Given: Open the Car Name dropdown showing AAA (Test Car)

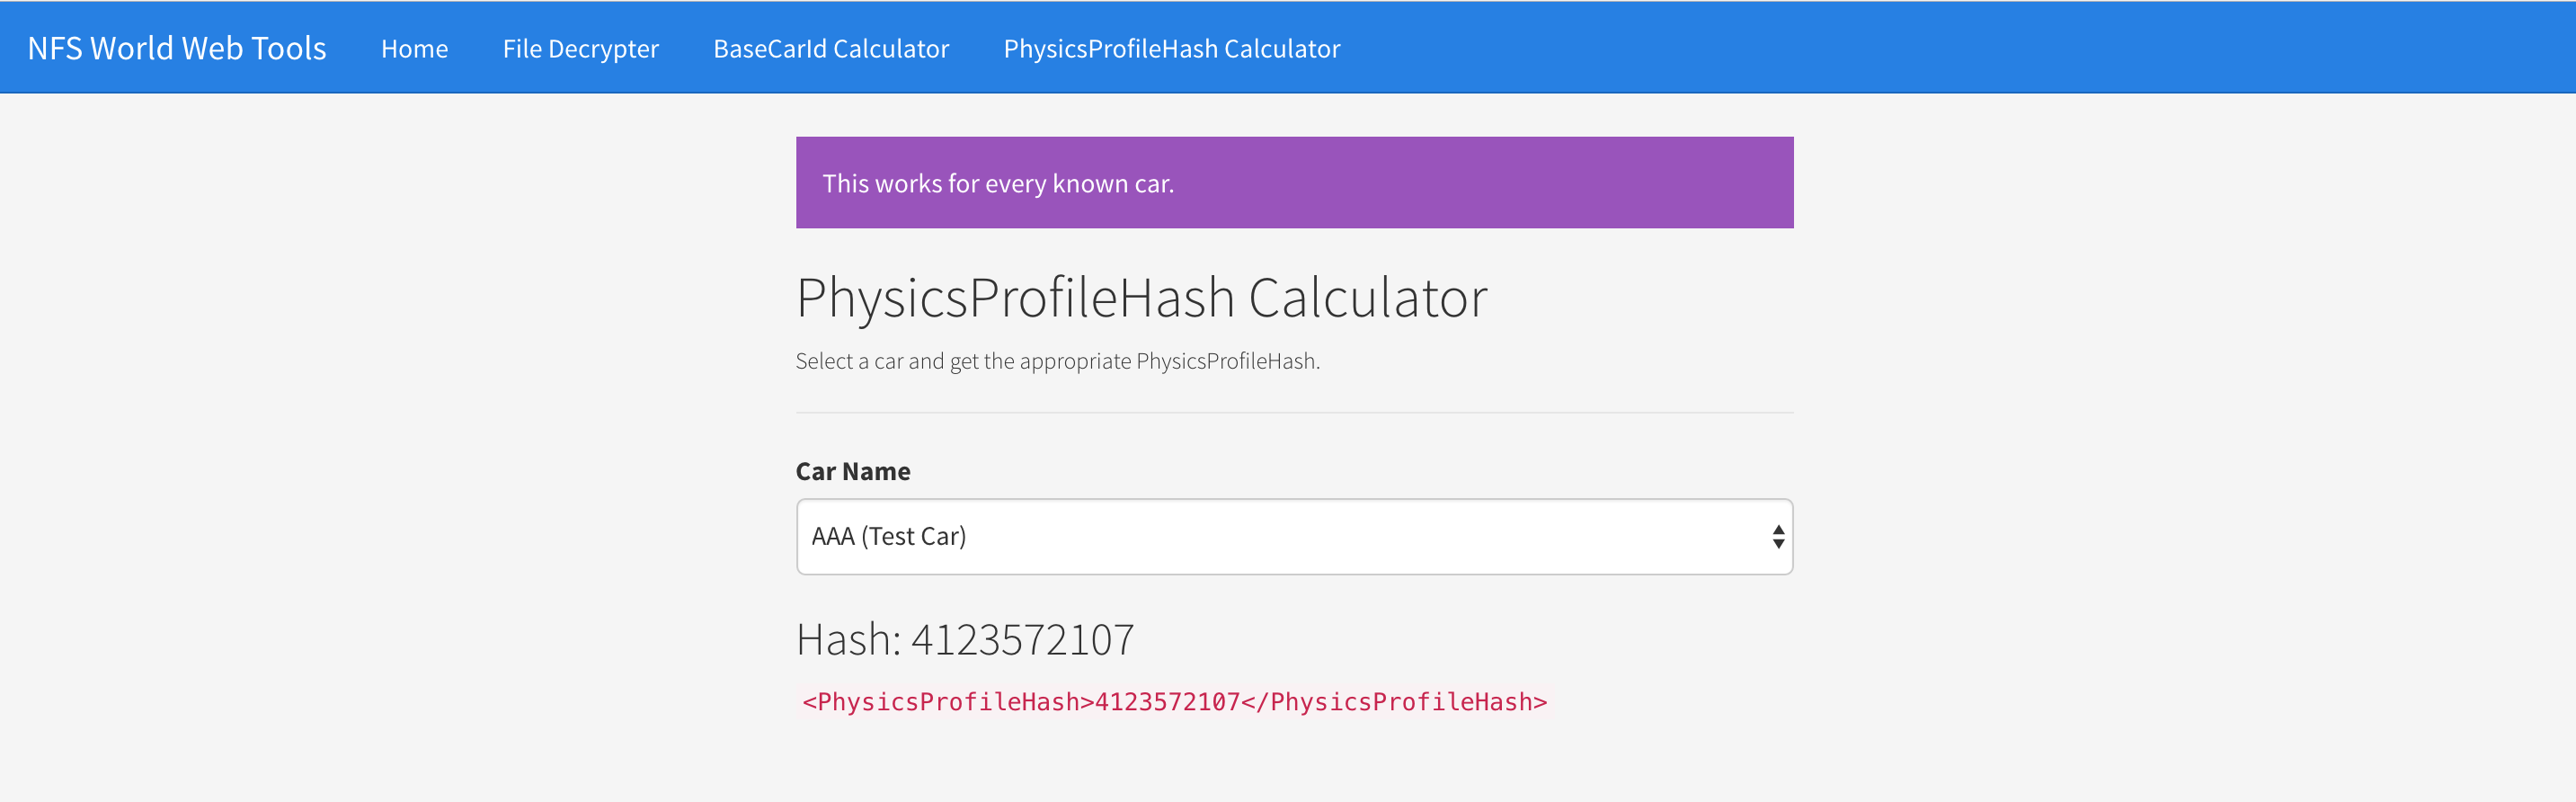Looking at the screenshot, I should (1294, 537).
